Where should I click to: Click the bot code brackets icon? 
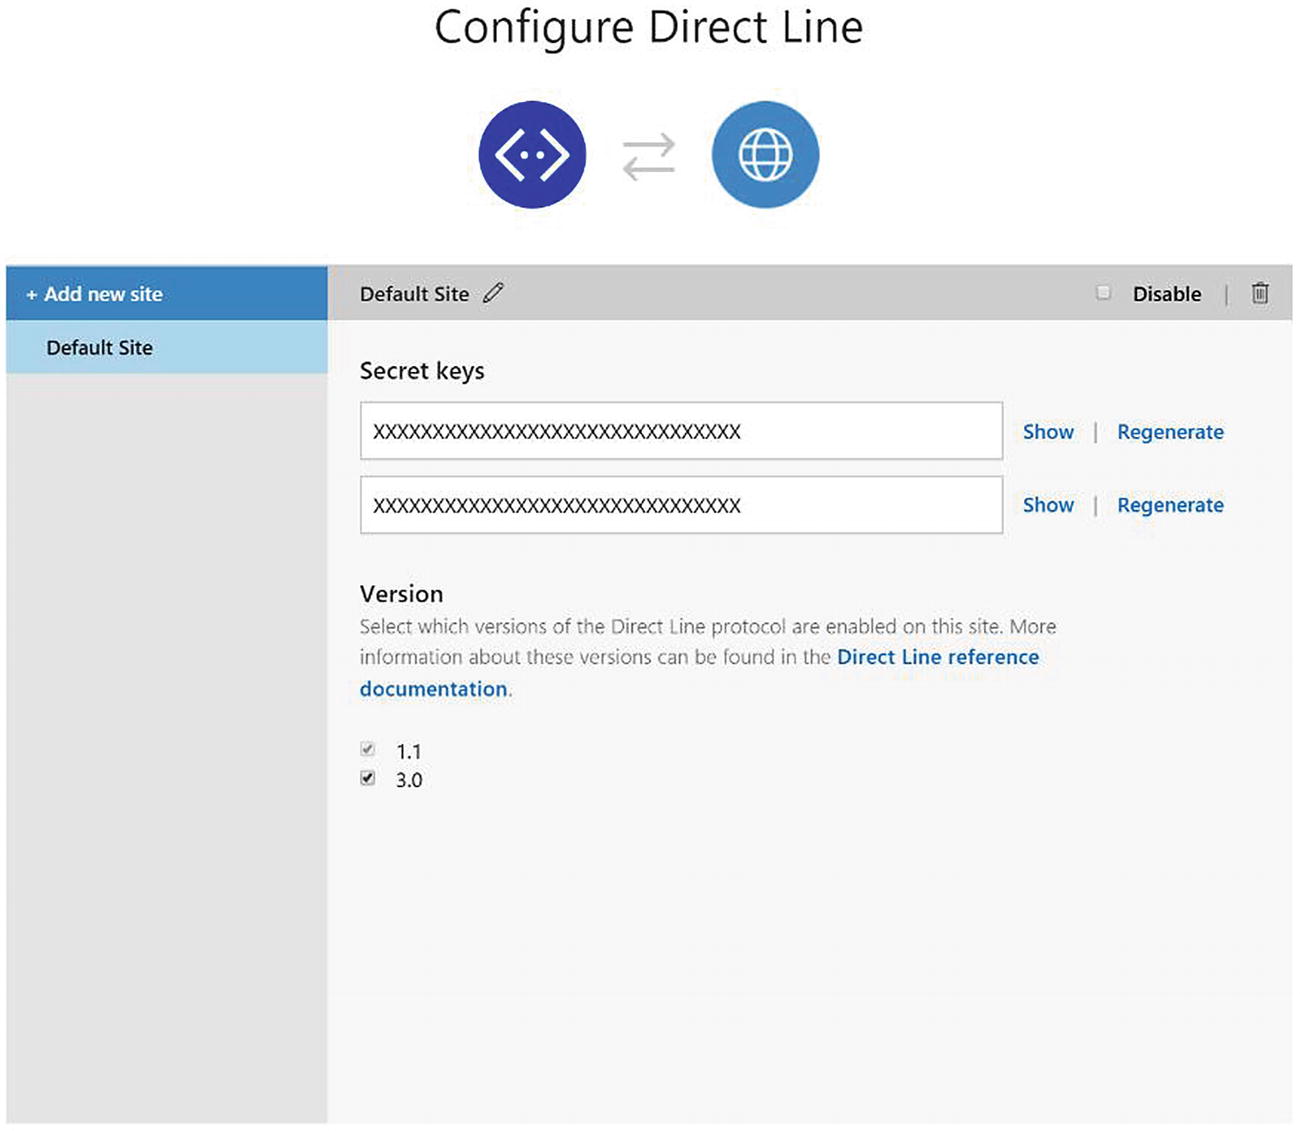tap(532, 155)
